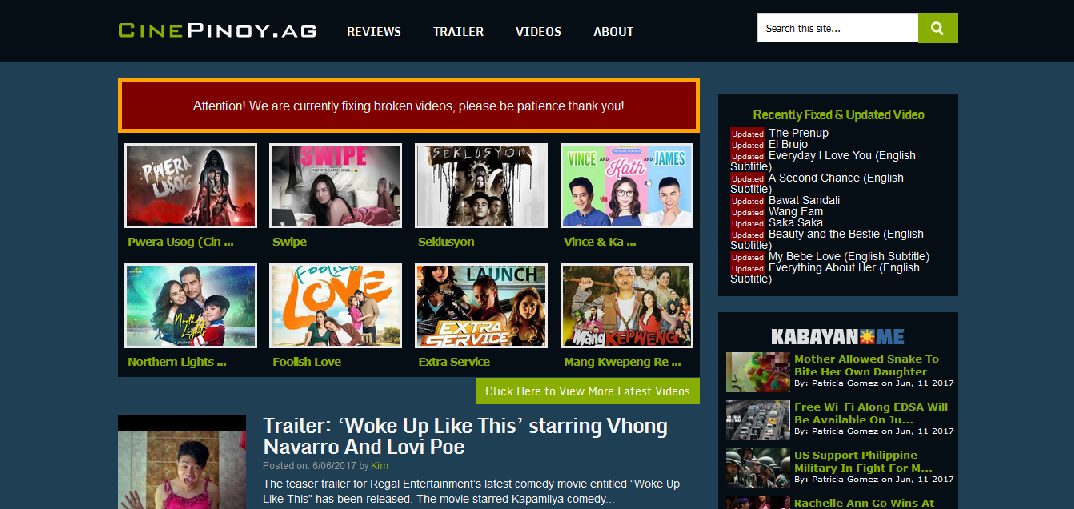Click Here to View More Latest Videos

(x=588, y=391)
